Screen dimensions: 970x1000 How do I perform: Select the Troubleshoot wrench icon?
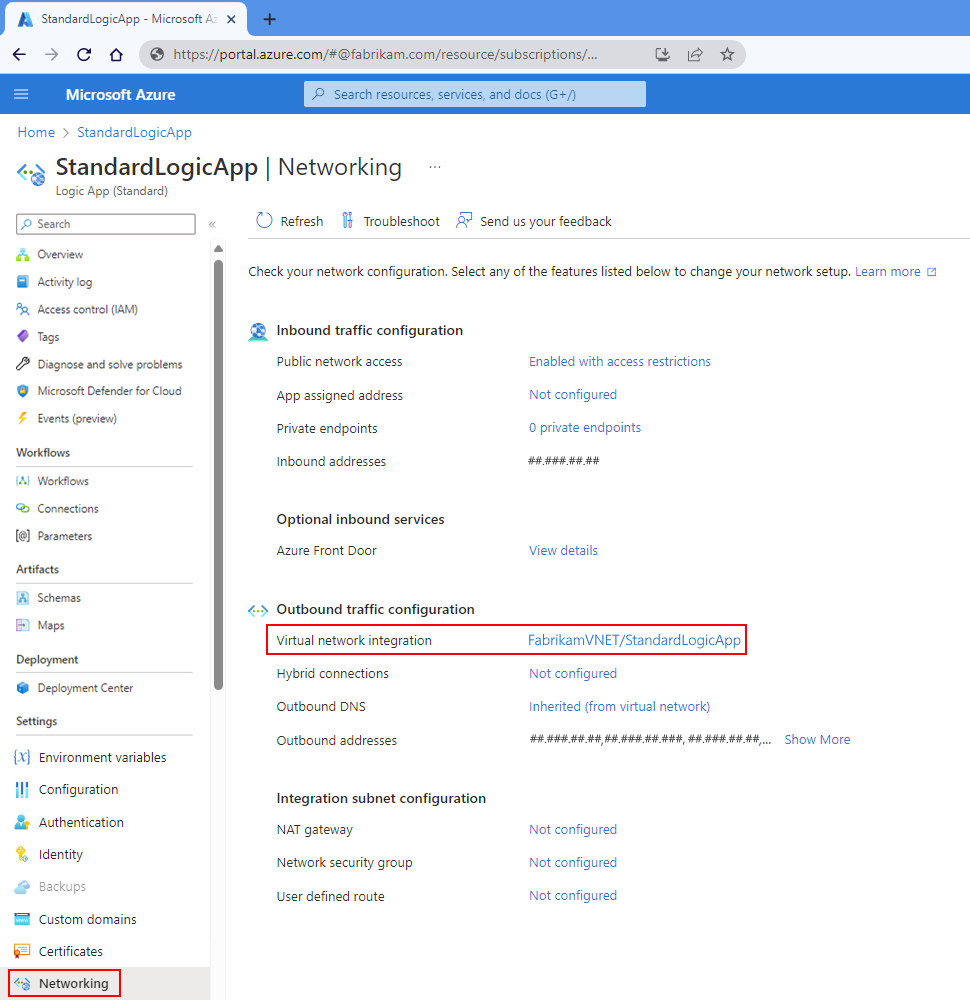(x=348, y=220)
